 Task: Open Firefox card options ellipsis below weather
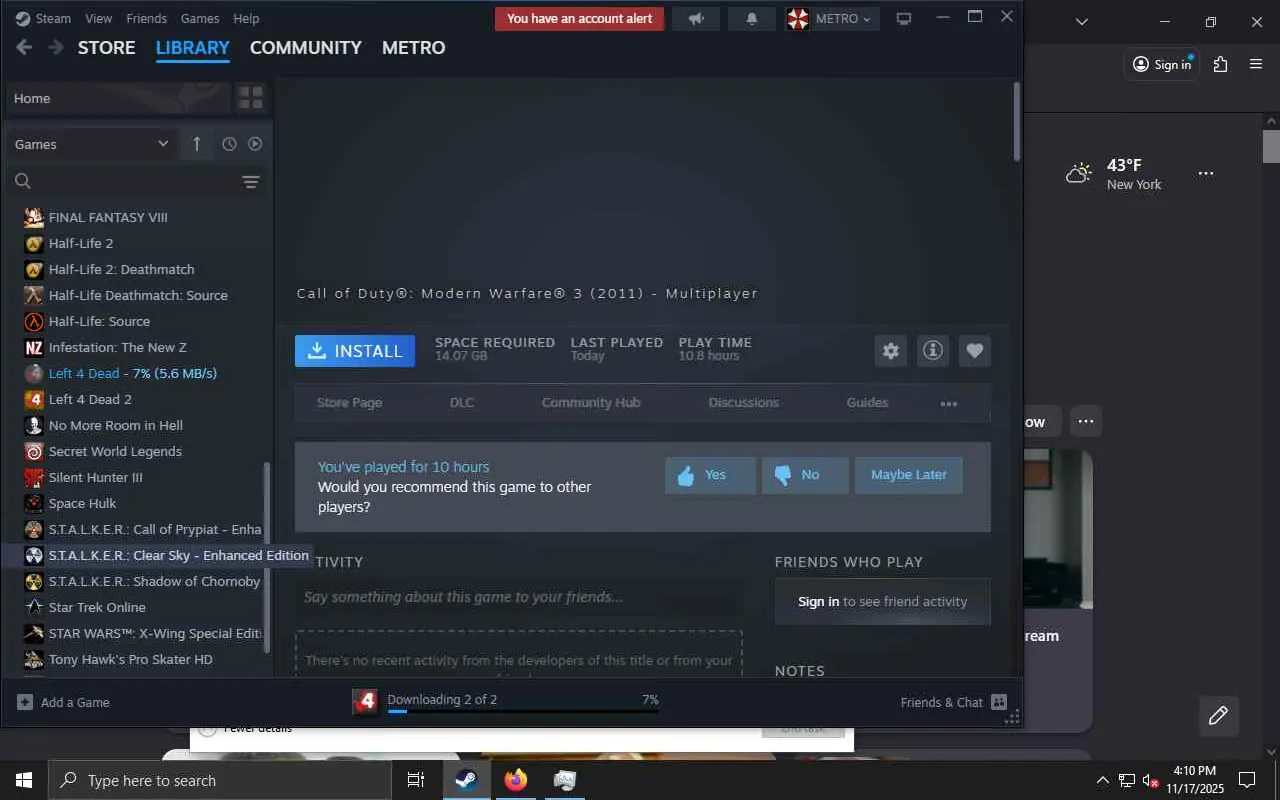pos(1086,421)
